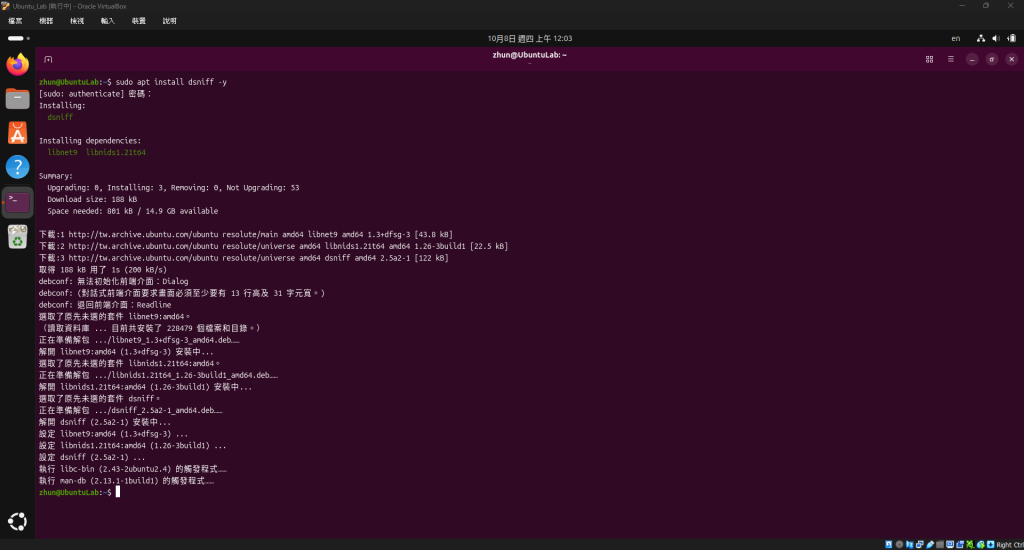Screen dimensions: 1024x550
Task: Click the 'Right Ctrl' host key label
Action: 1010,545
